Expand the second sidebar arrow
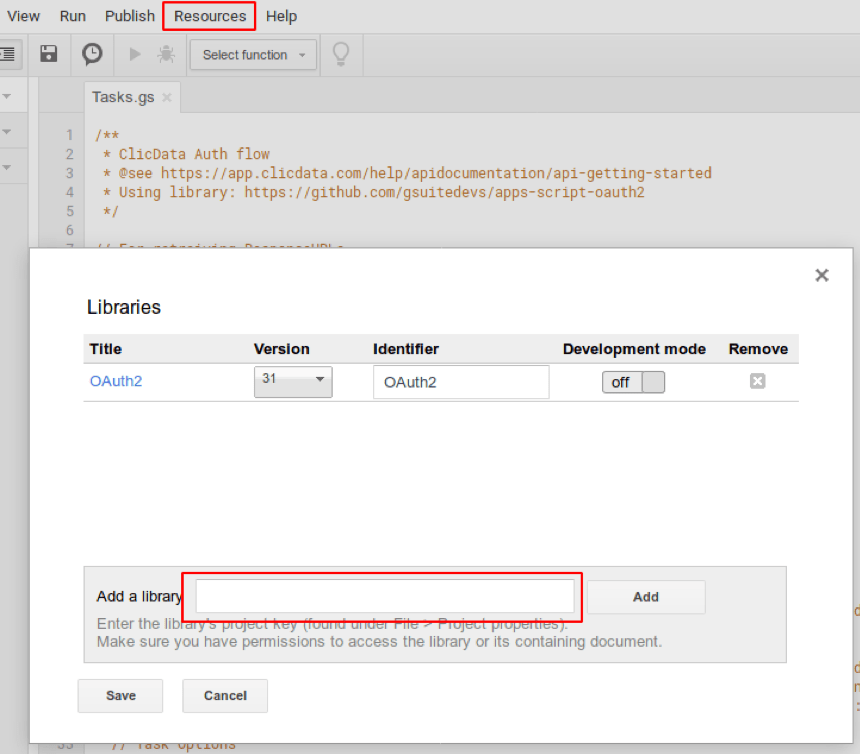The width and height of the screenshot is (860, 754). pyautogui.click(x=7, y=132)
